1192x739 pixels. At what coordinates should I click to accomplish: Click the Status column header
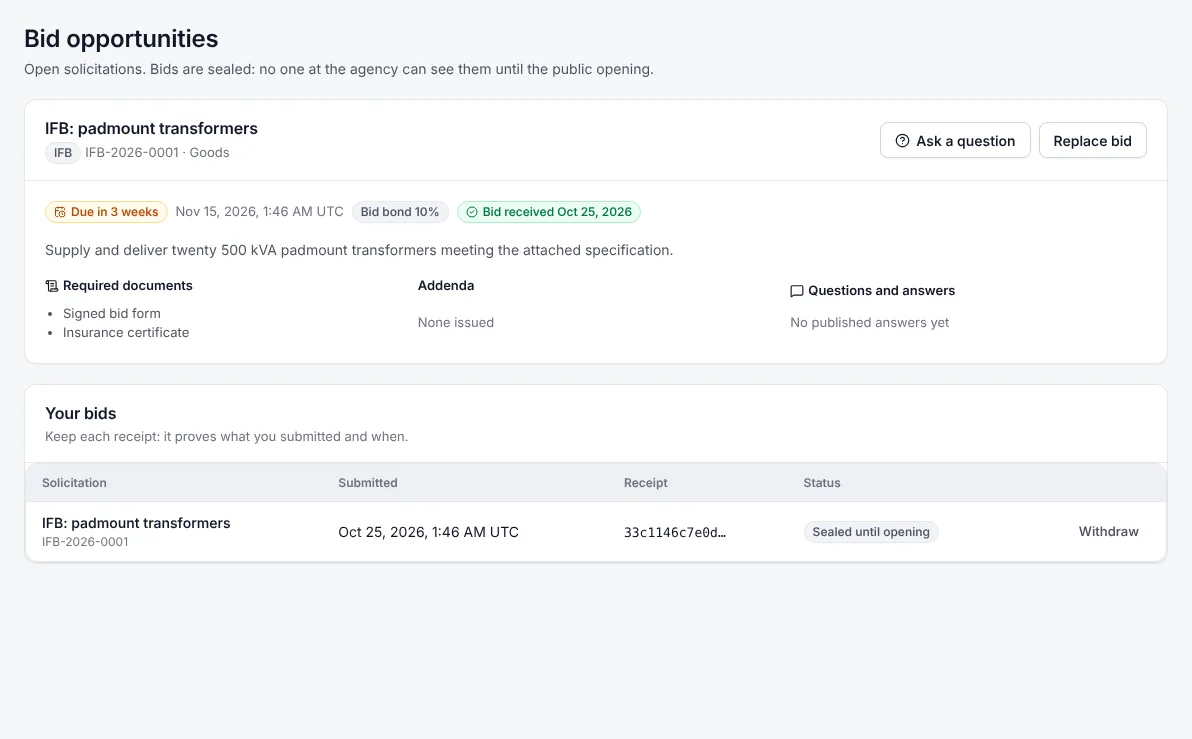(x=822, y=483)
